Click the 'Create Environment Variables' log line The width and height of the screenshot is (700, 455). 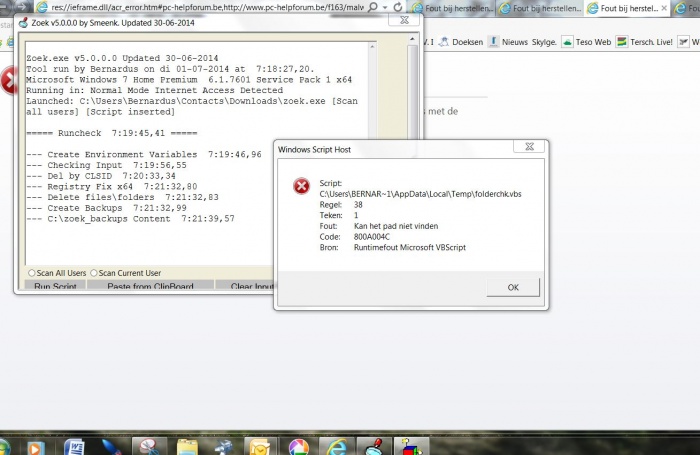(144, 154)
